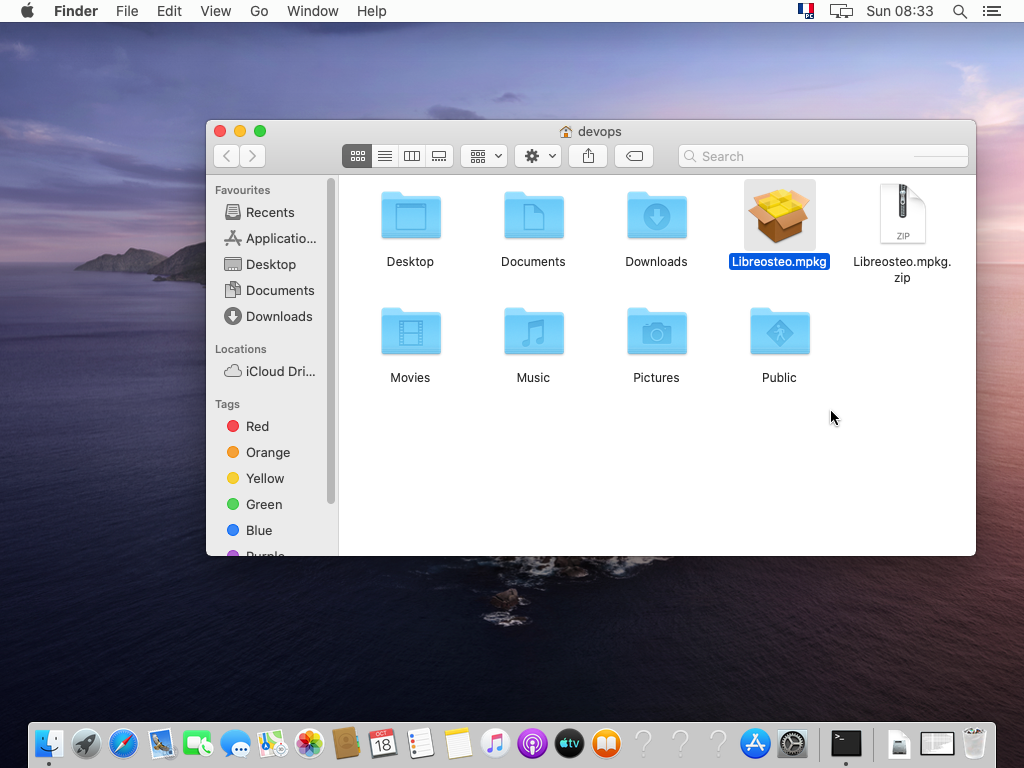Image resolution: width=1024 pixels, height=768 pixels.
Task: Open System Preferences from the Dock
Action: click(x=793, y=744)
